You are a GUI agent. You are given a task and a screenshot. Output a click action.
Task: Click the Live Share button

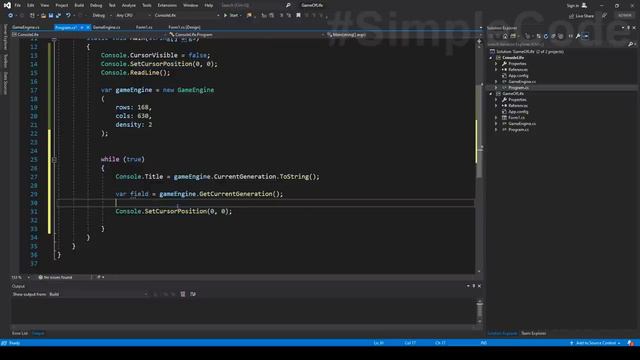tap(581, 16)
